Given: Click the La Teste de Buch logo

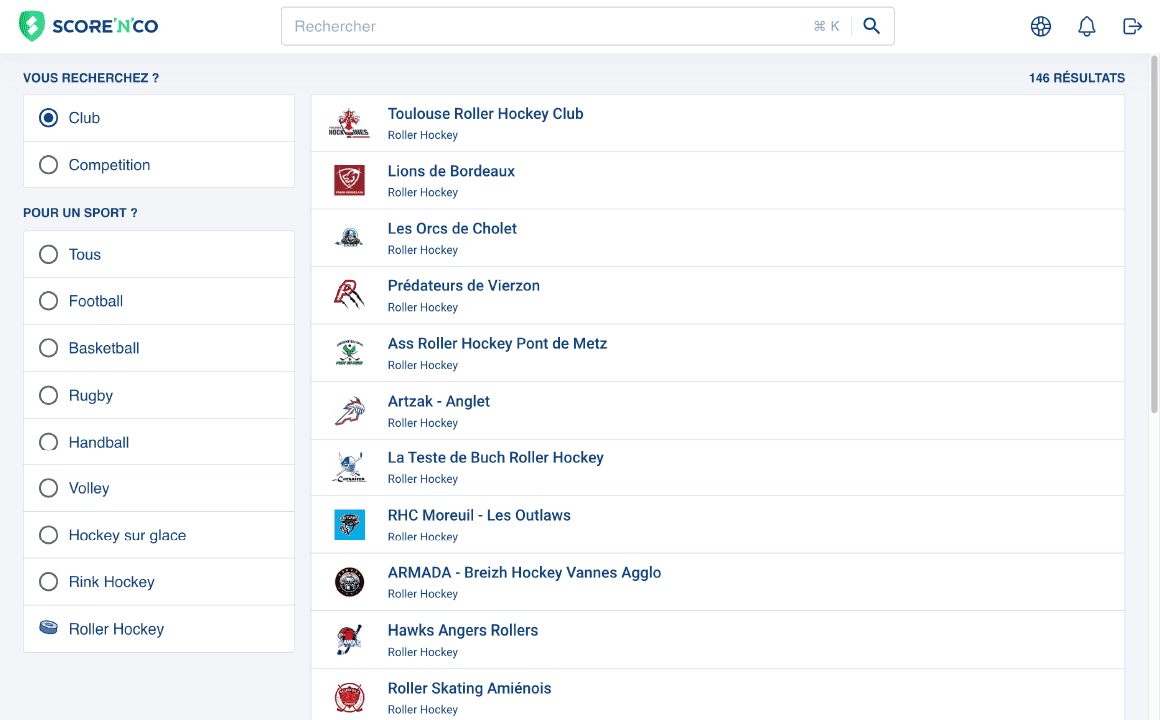Looking at the screenshot, I should point(349,468).
